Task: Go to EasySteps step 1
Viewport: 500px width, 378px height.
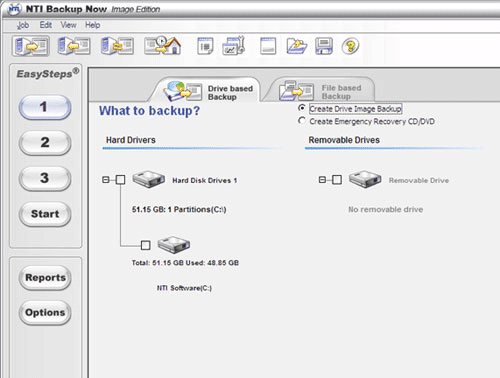Action: [x=45, y=107]
